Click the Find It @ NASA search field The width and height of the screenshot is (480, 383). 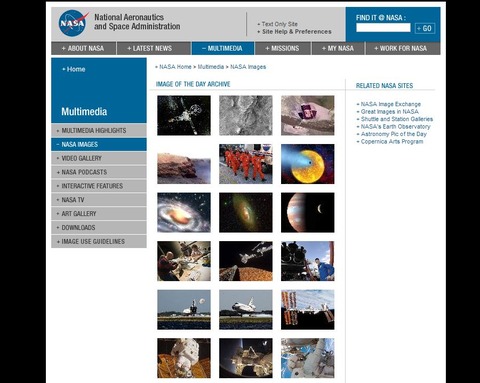383,28
